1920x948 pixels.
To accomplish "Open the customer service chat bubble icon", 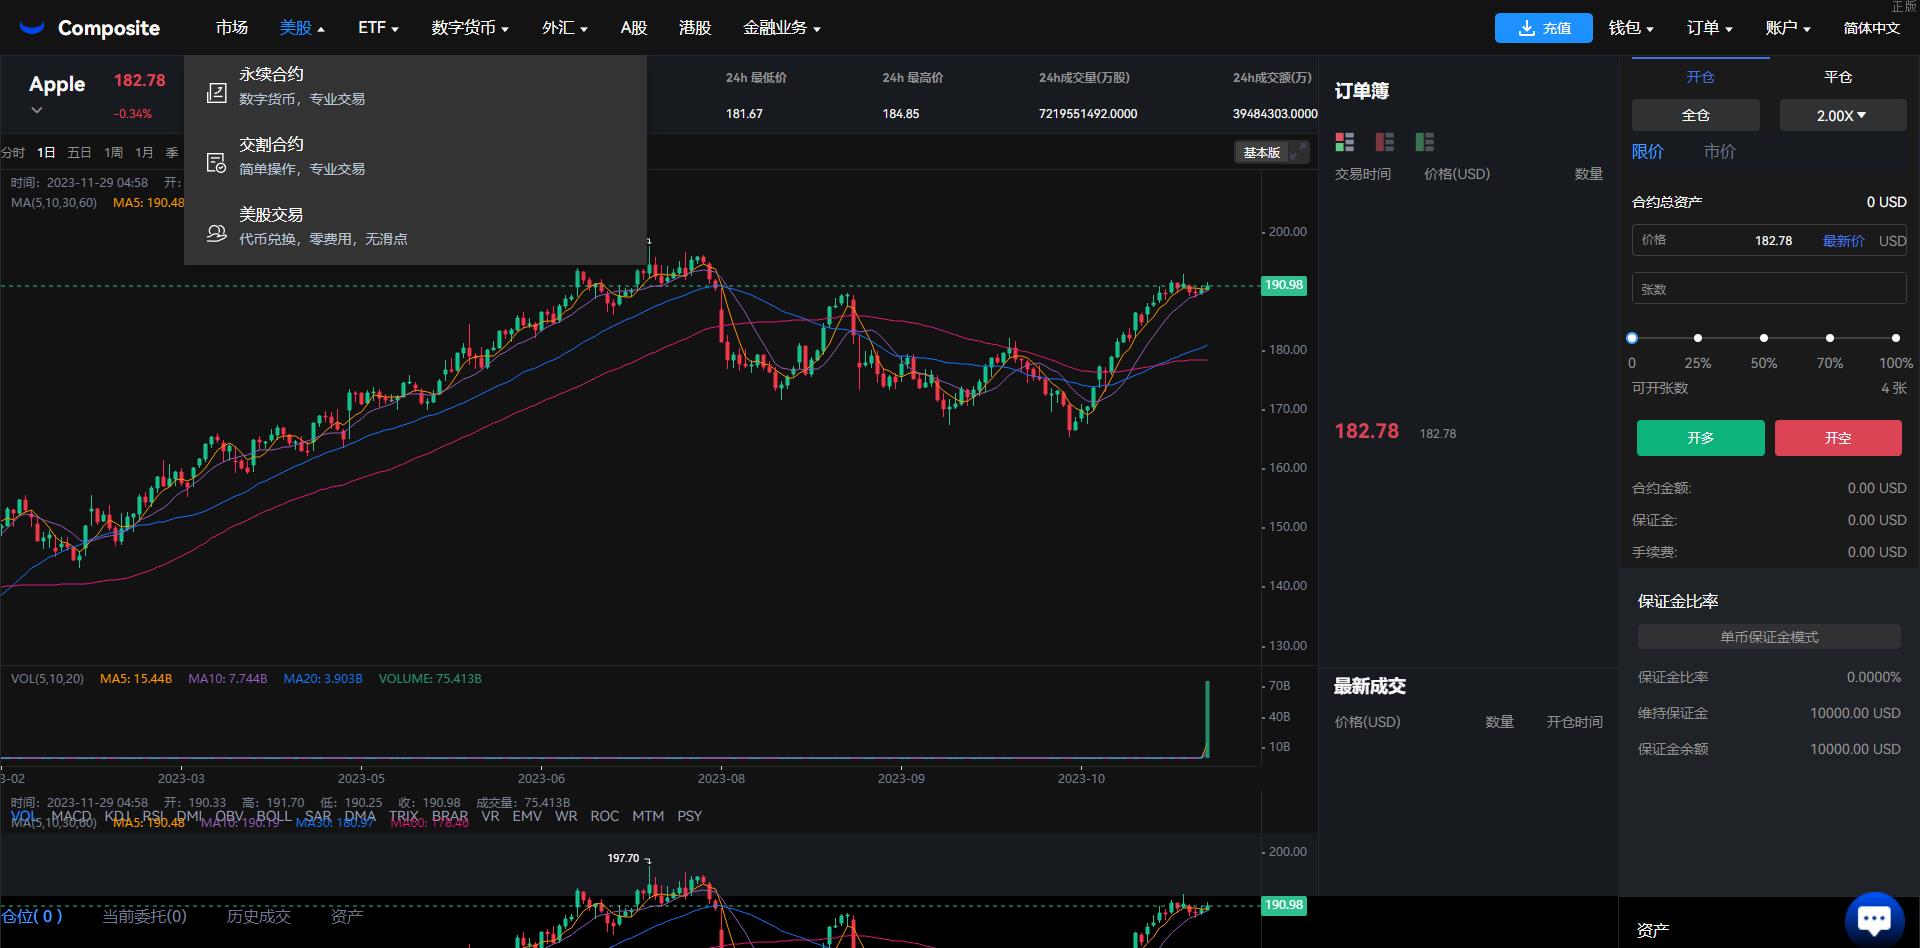I will pyautogui.click(x=1874, y=916).
